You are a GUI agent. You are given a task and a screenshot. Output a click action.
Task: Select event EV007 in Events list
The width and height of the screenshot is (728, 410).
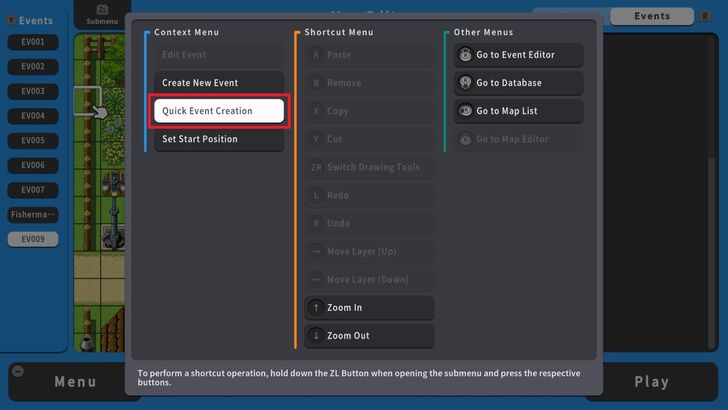point(33,189)
